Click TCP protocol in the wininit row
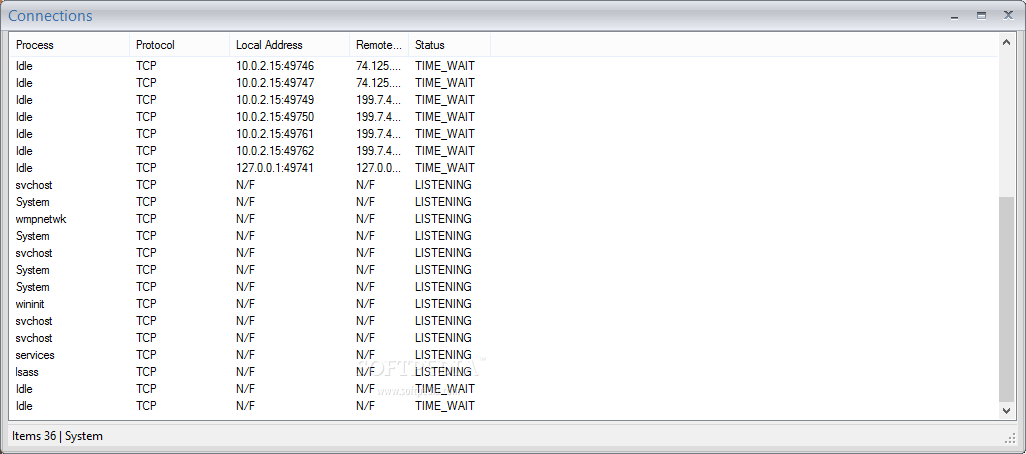The width and height of the screenshot is (1026, 454). [x=147, y=304]
